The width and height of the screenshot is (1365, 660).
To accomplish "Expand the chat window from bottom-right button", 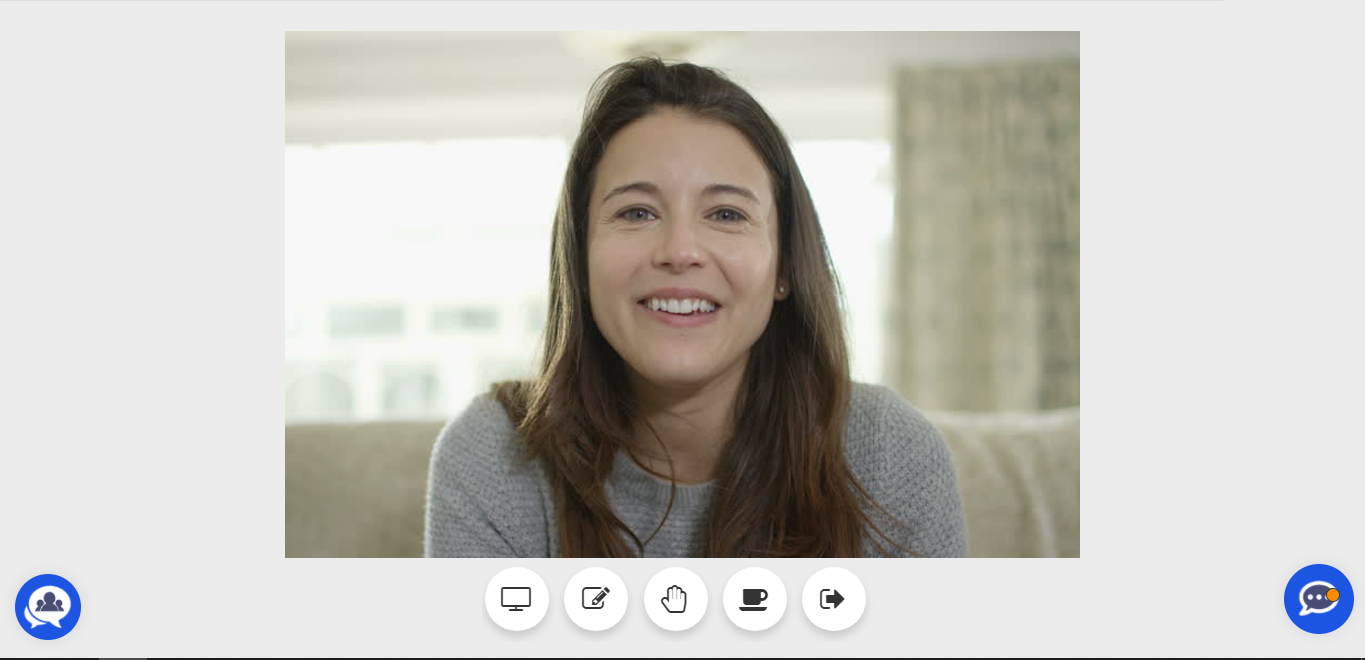I will click(x=1318, y=599).
